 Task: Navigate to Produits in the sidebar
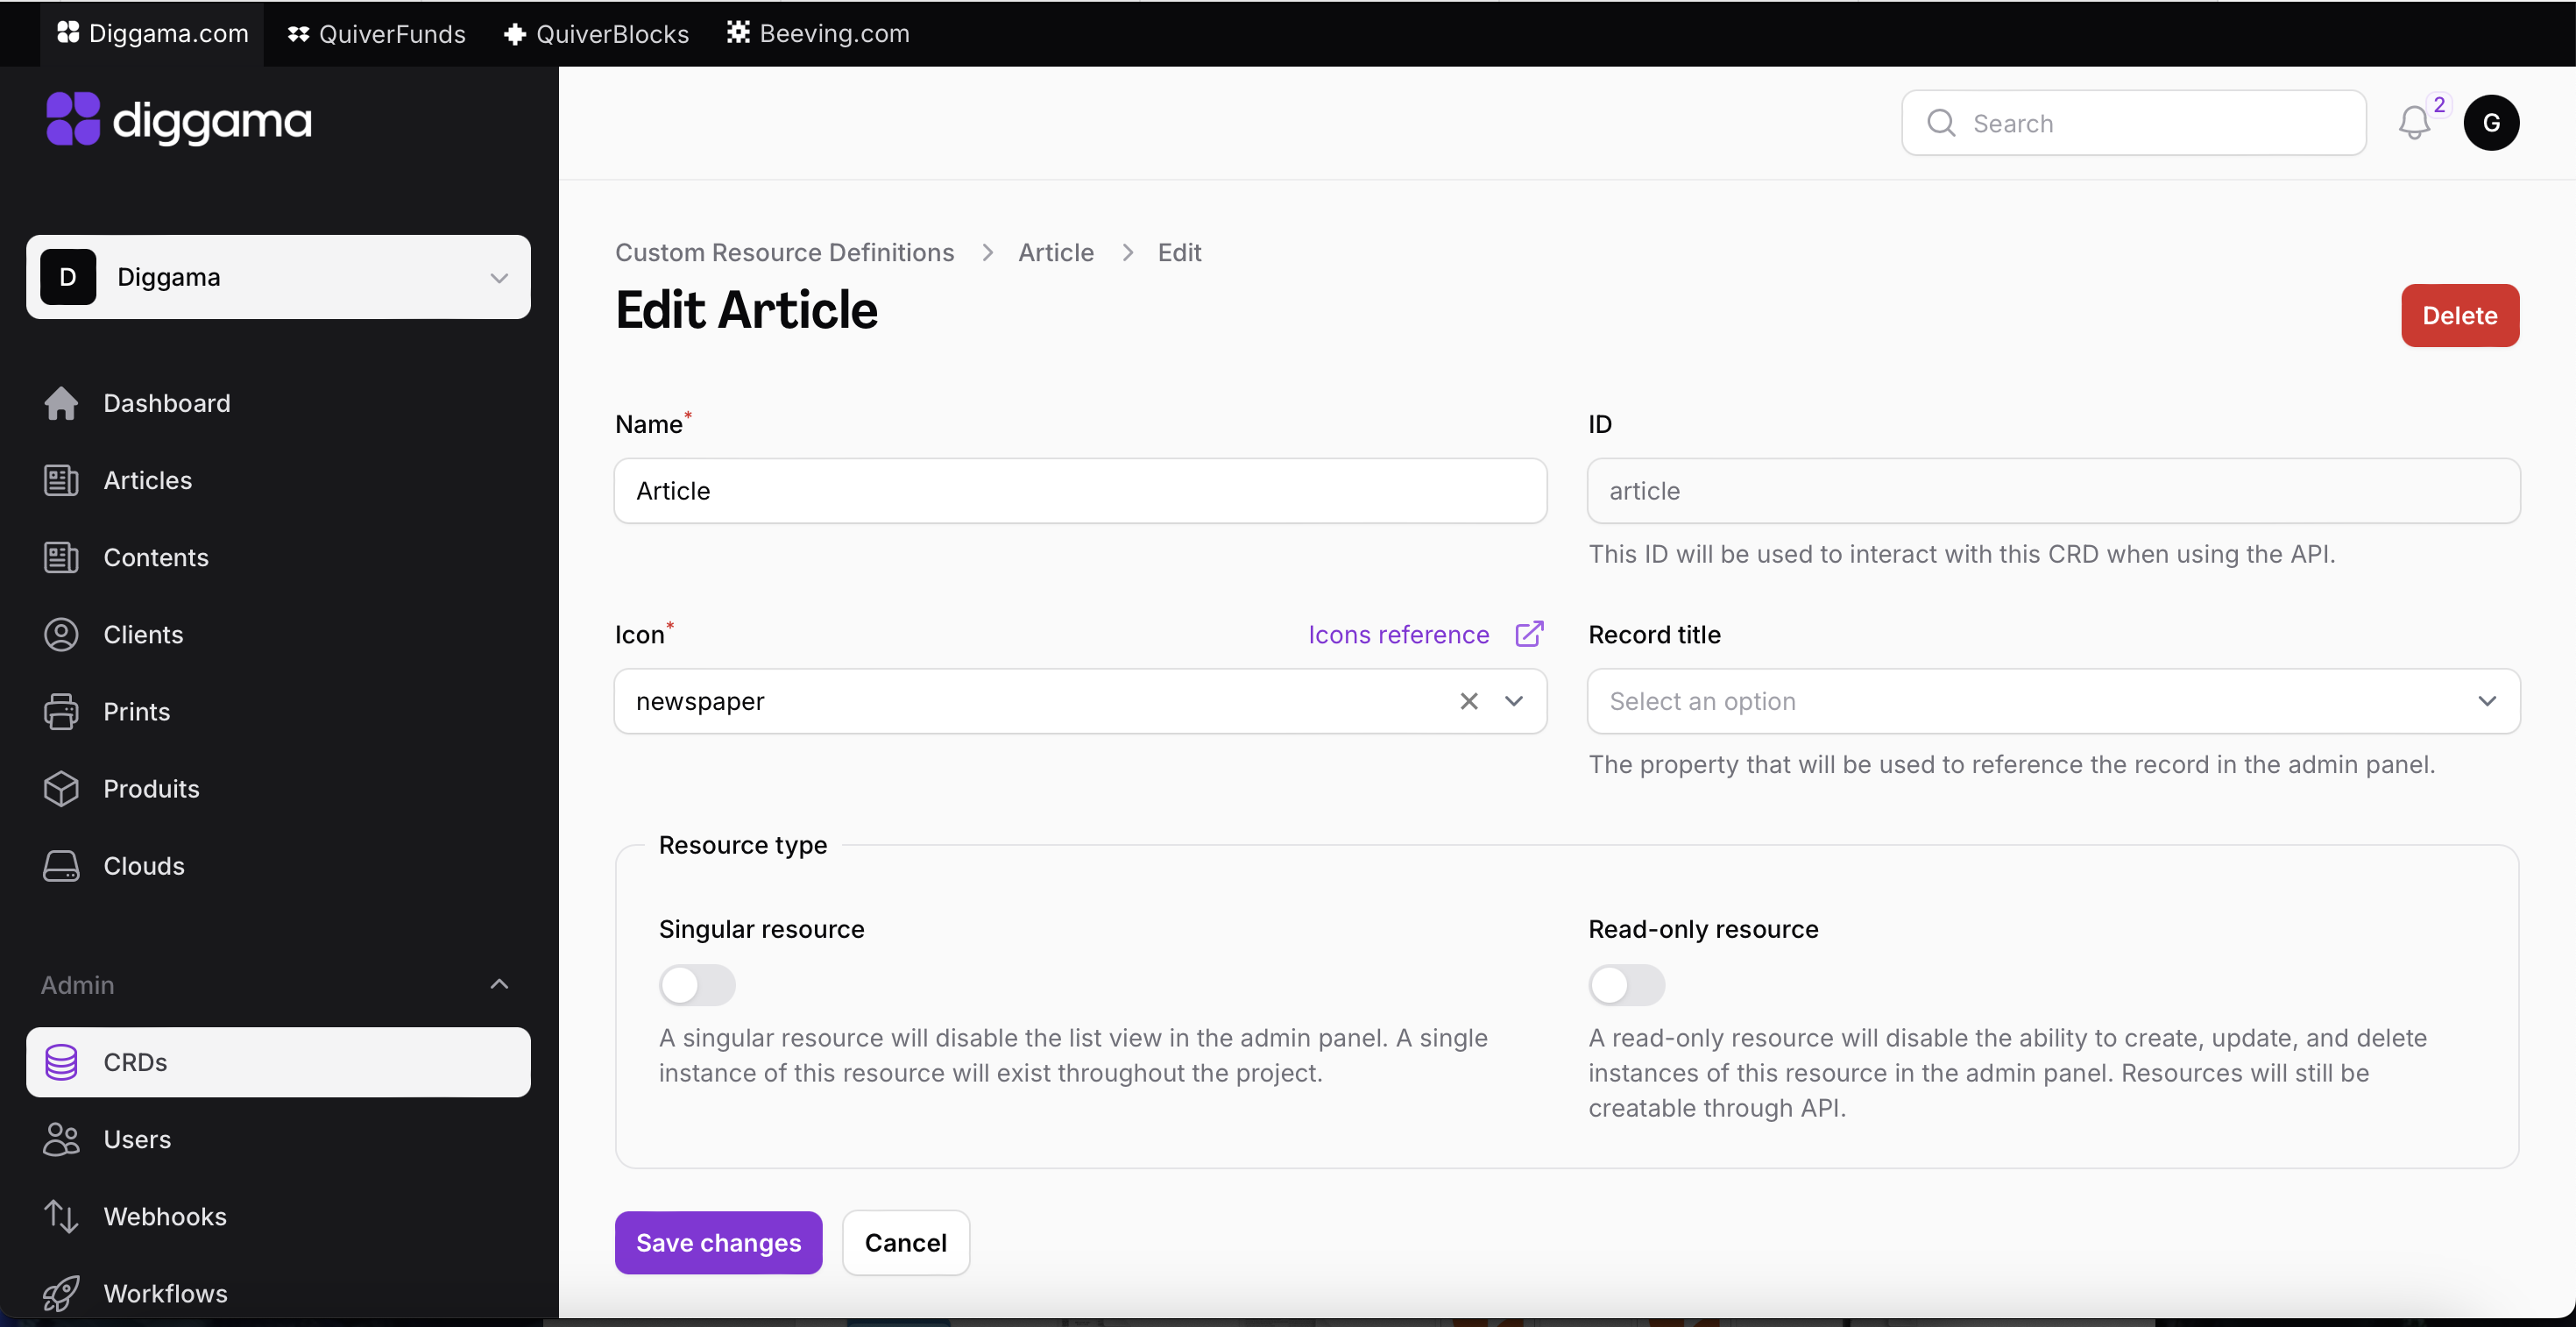[x=151, y=789]
